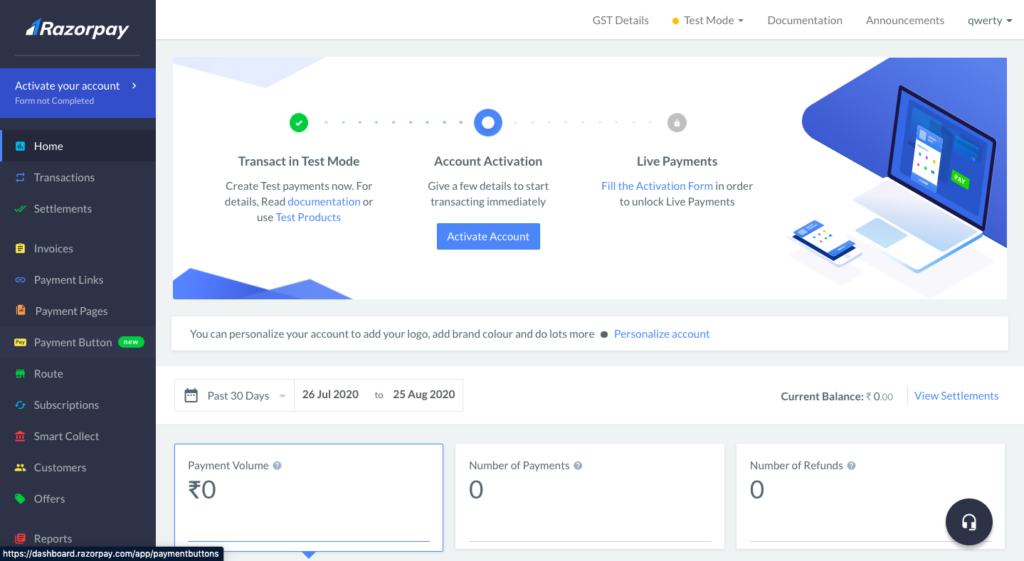Click the locked Live Payments step icon

point(677,123)
